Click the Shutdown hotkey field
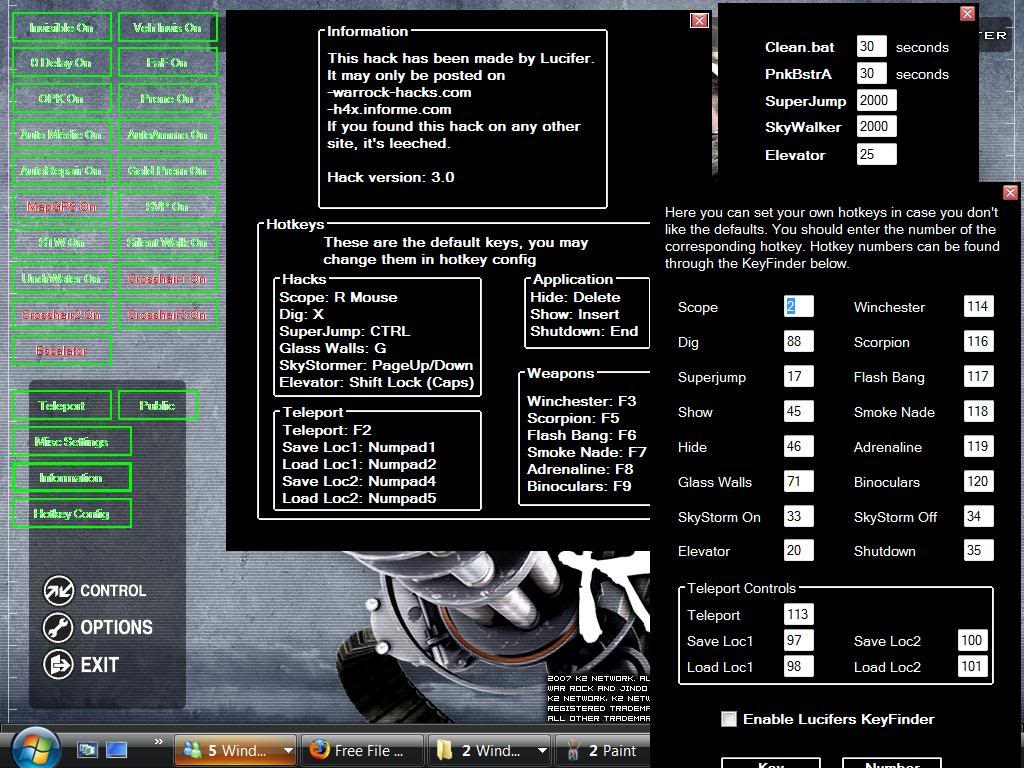Screen dimensions: 1024x768 978,550
